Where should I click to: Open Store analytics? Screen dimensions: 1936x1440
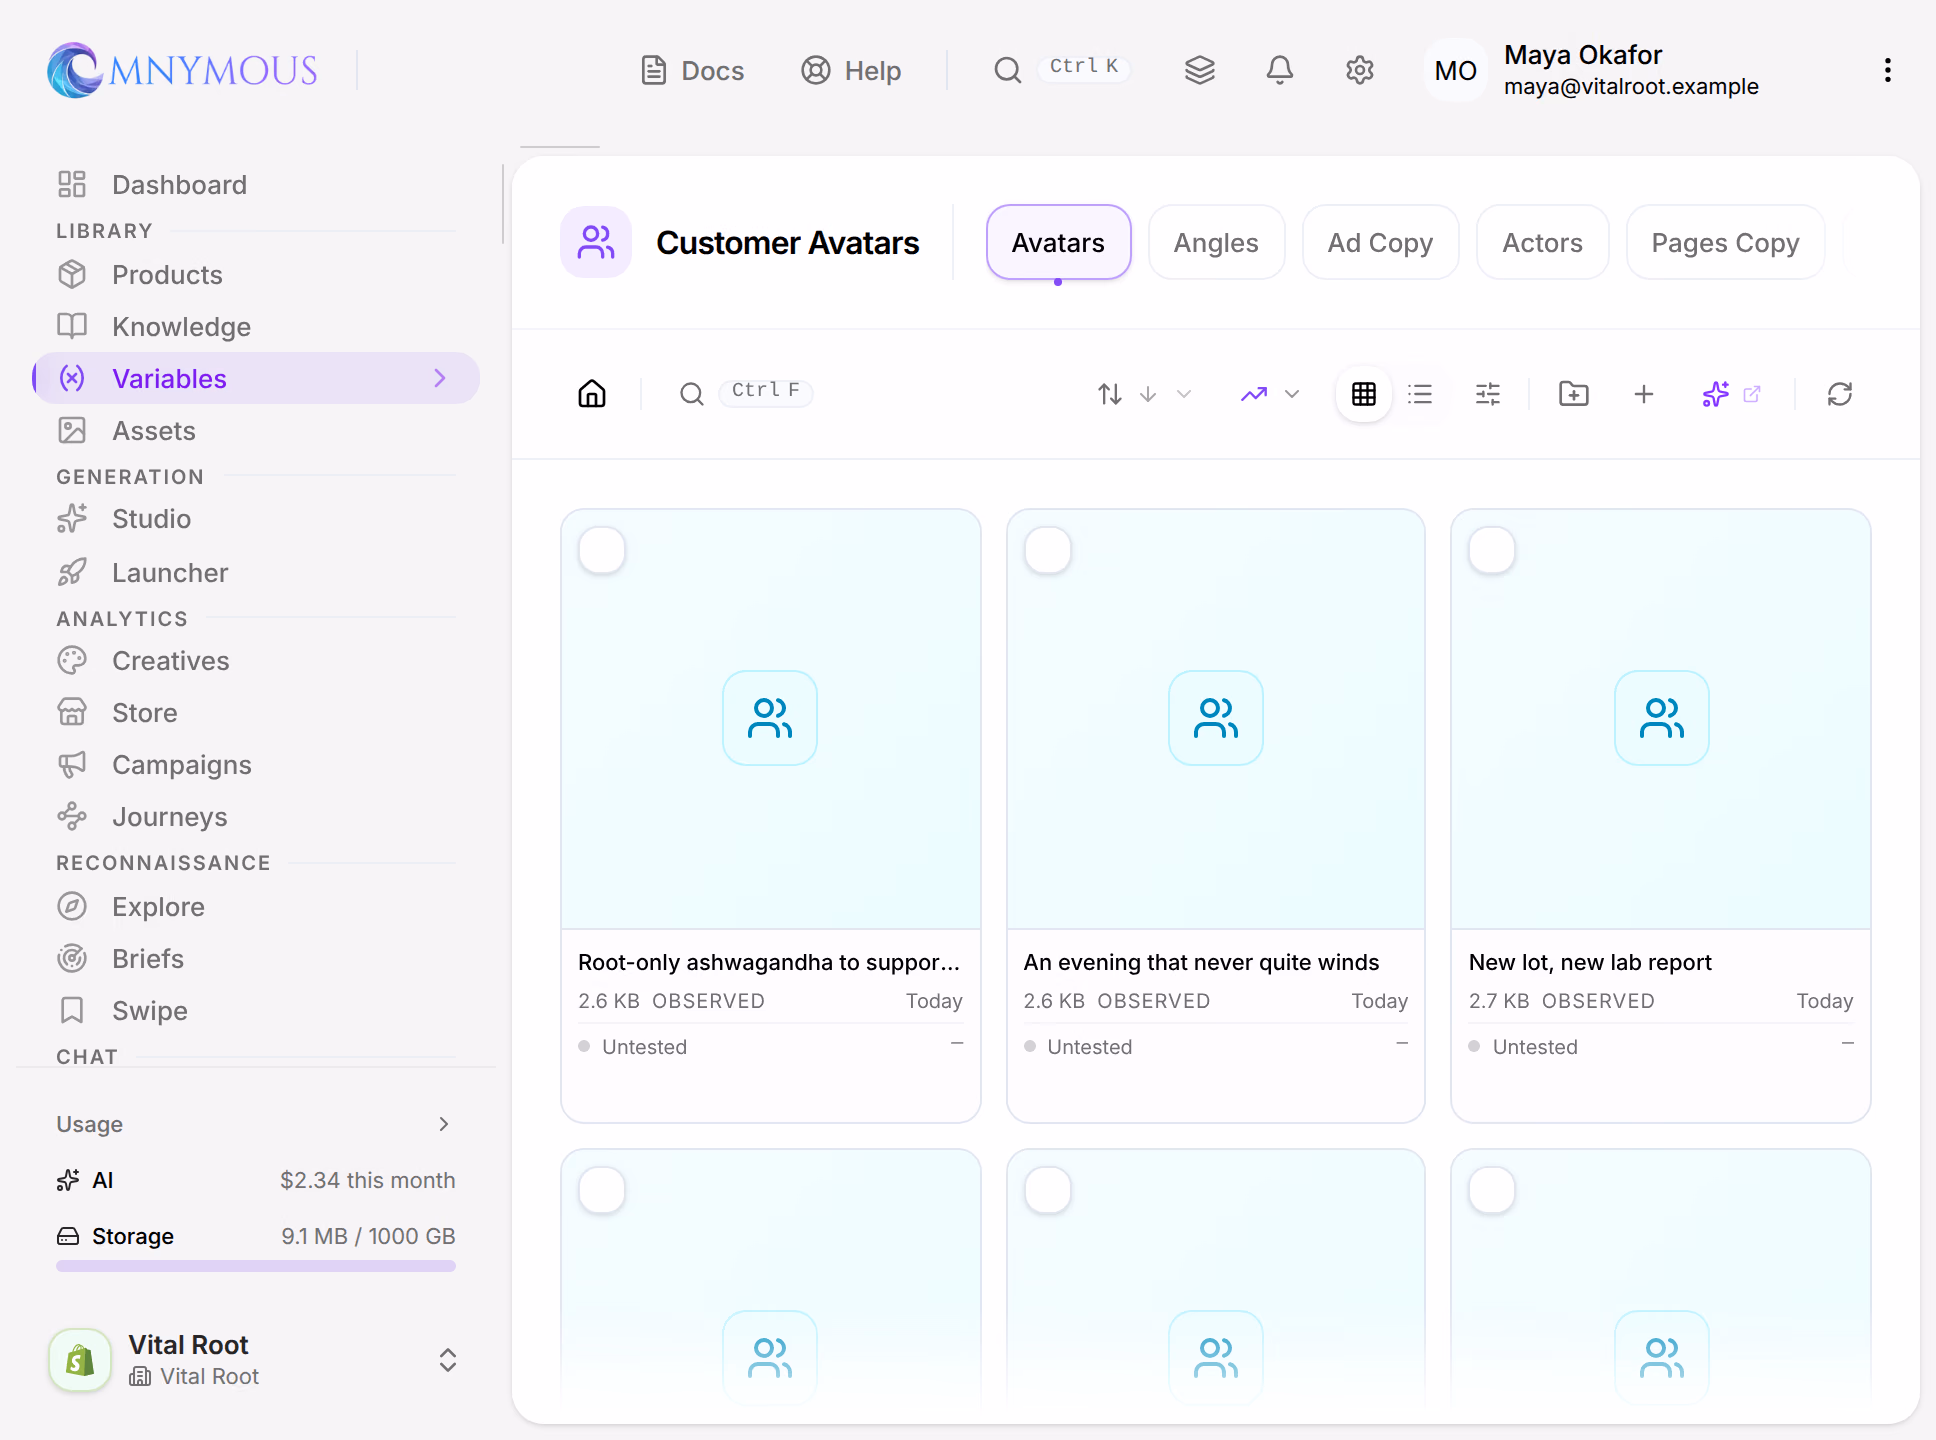256,713
